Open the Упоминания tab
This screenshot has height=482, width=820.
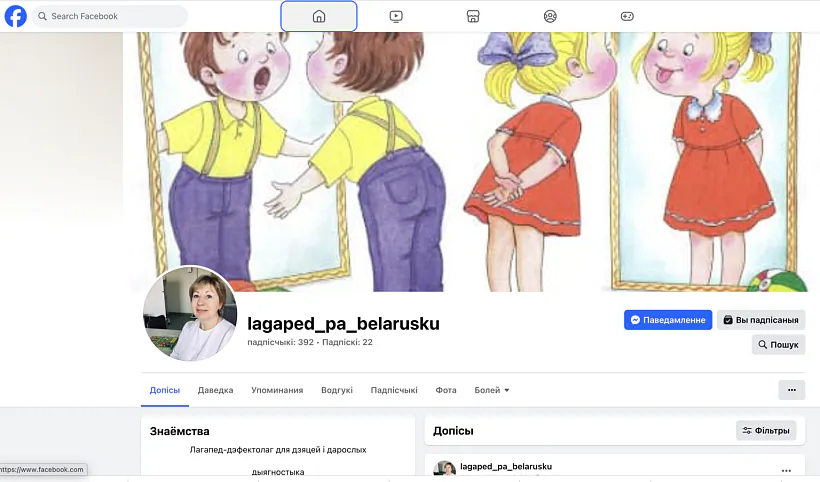tap(277, 390)
